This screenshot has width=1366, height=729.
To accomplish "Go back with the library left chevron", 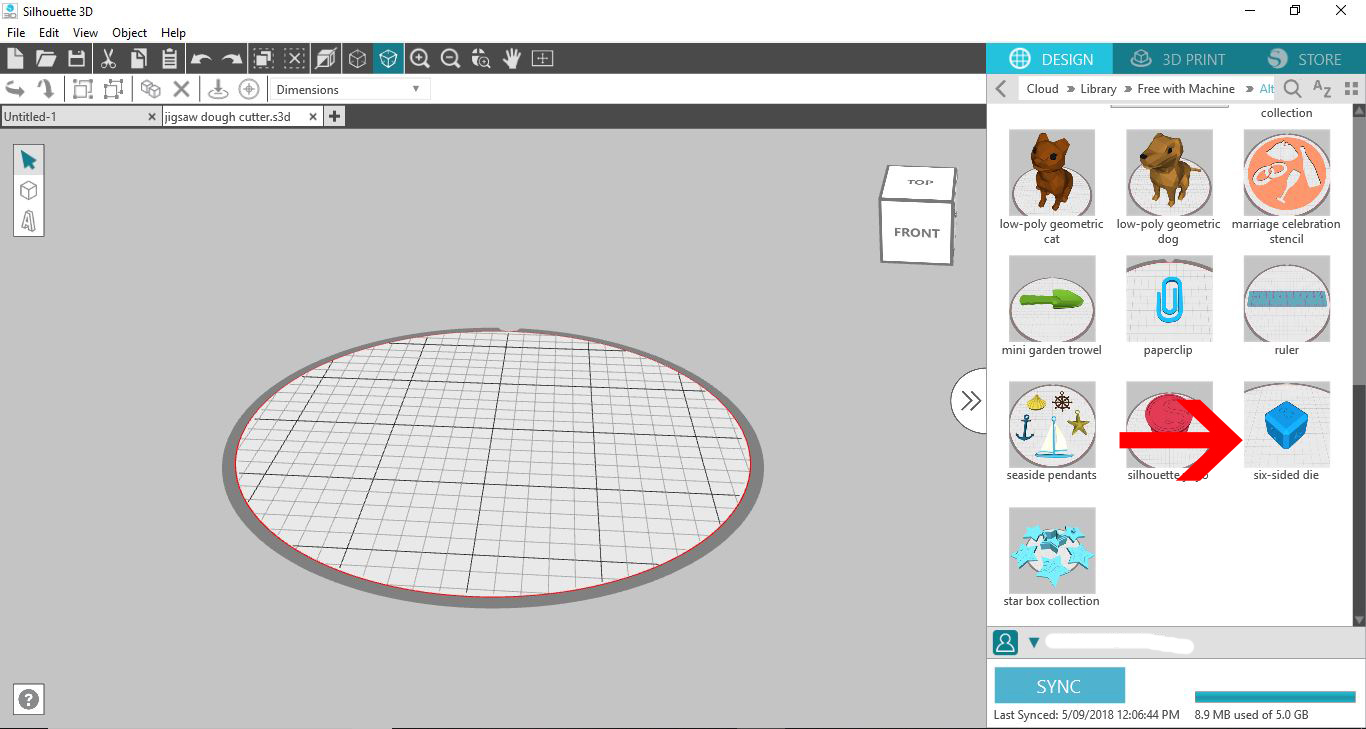I will coord(1001,89).
